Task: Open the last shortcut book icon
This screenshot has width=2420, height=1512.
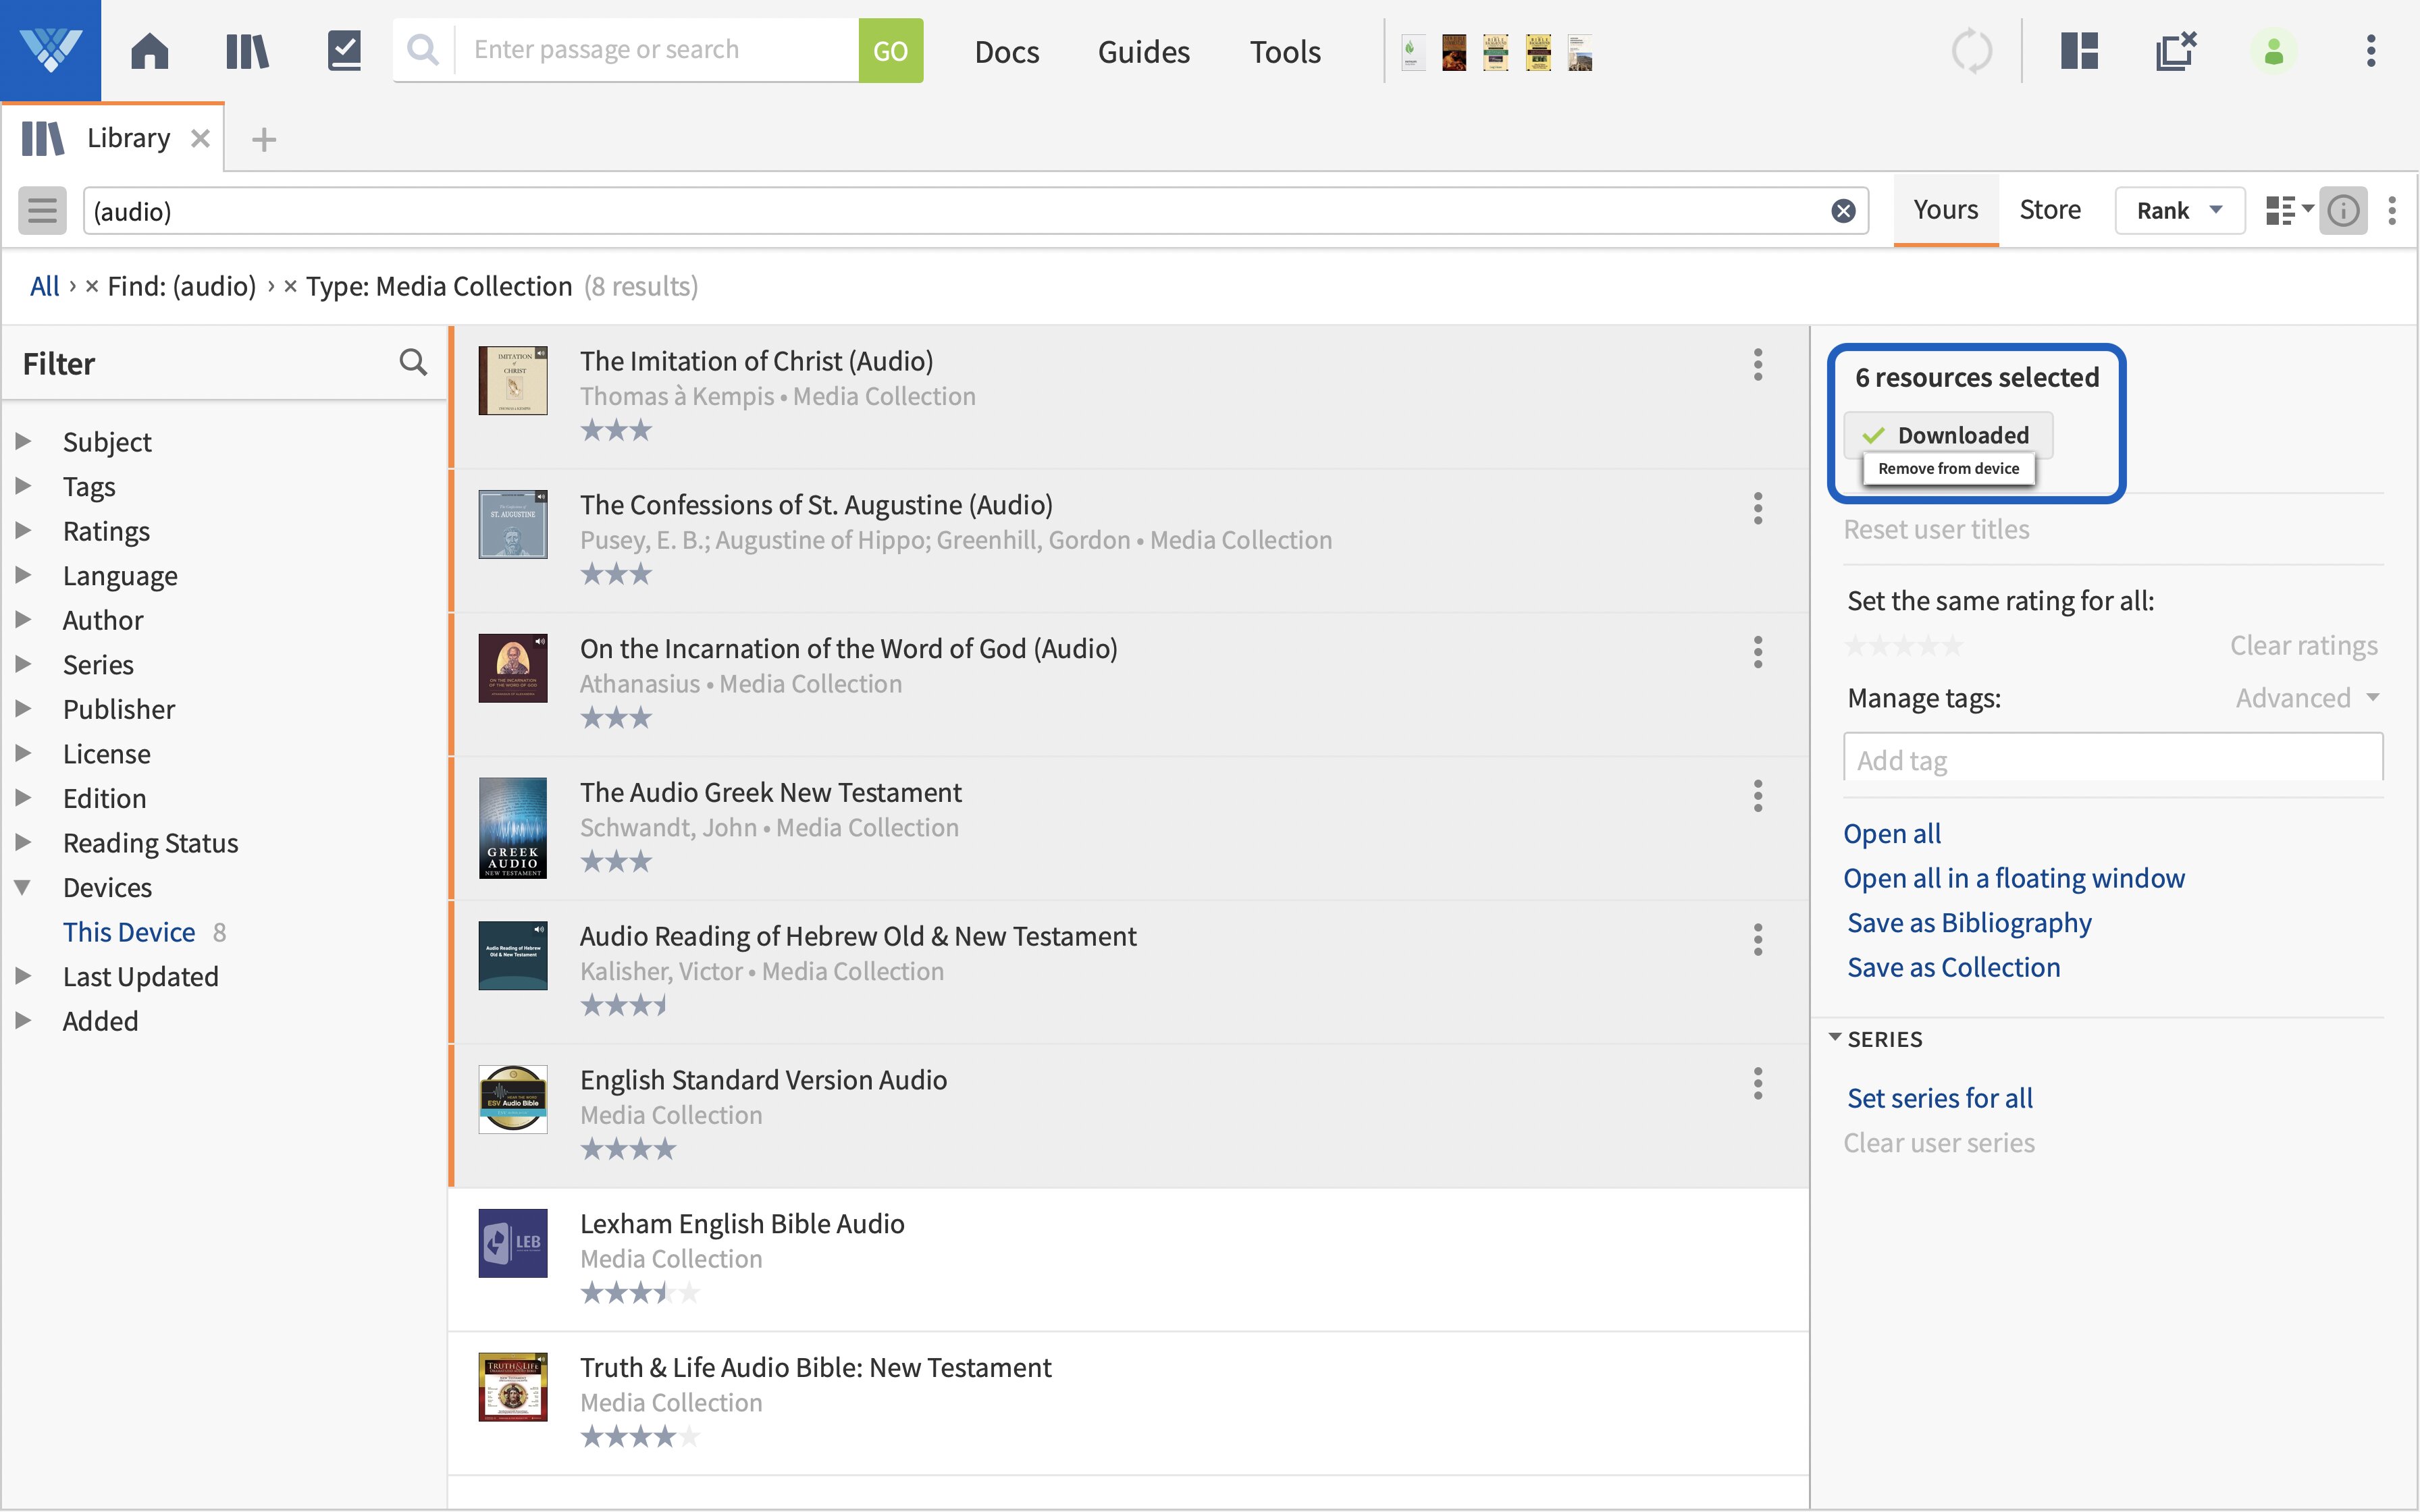Action: tap(1580, 52)
